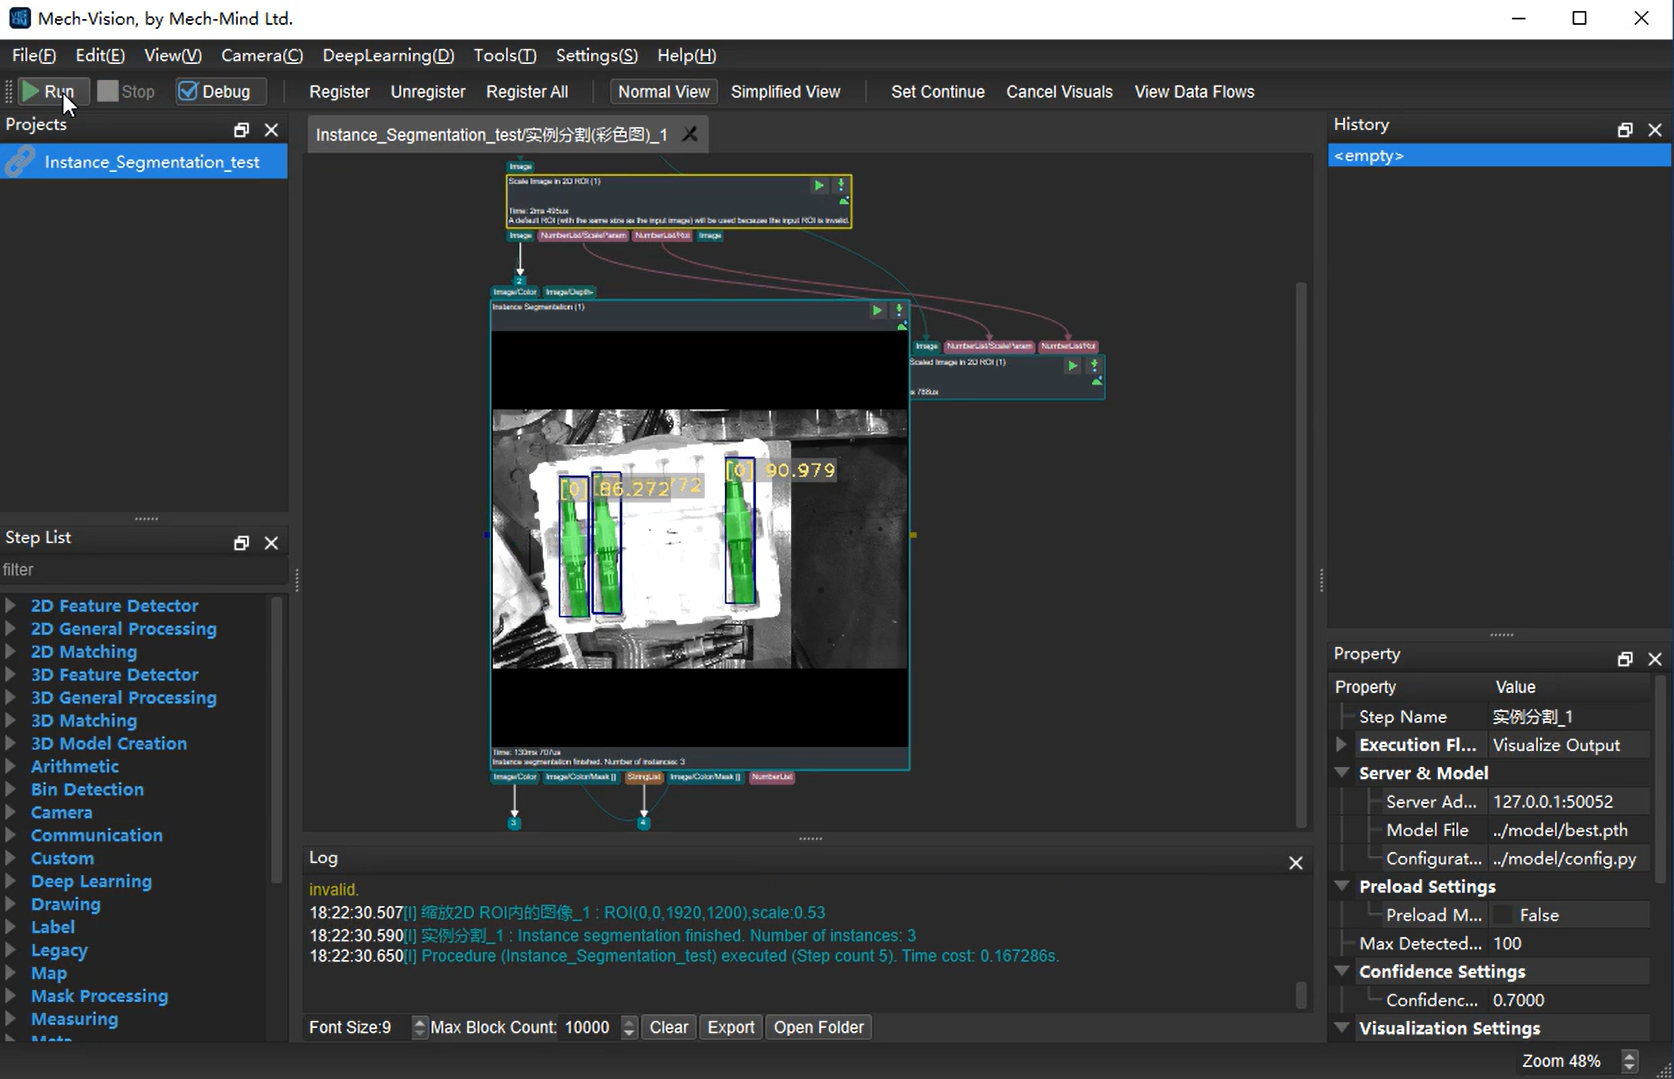This screenshot has height=1079, width=1674.
Task: Open the DeepLearning menu
Action: point(388,56)
